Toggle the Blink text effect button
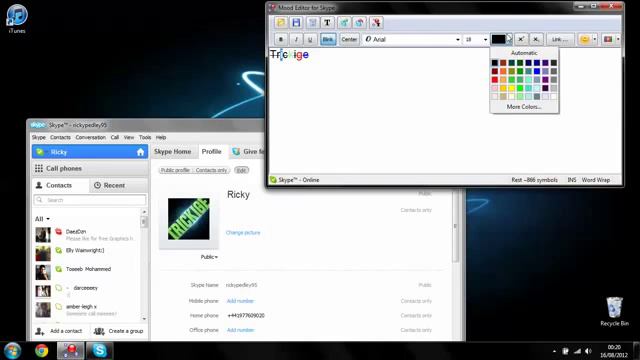The height and width of the screenshot is (360, 640). [x=328, y=39]
